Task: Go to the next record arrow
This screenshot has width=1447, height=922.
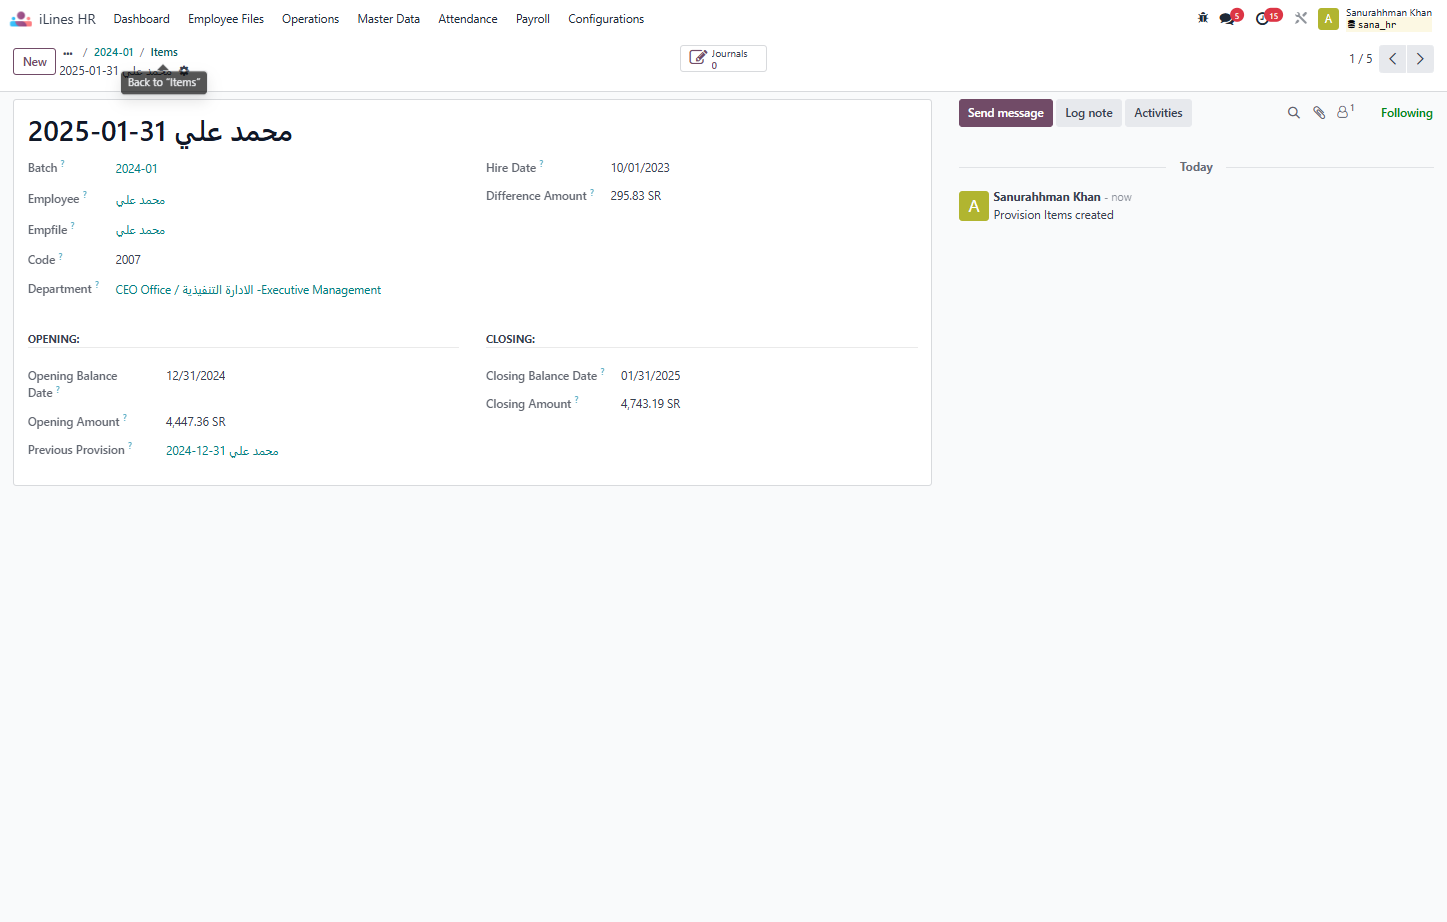Action: [x=1420, y=59]
